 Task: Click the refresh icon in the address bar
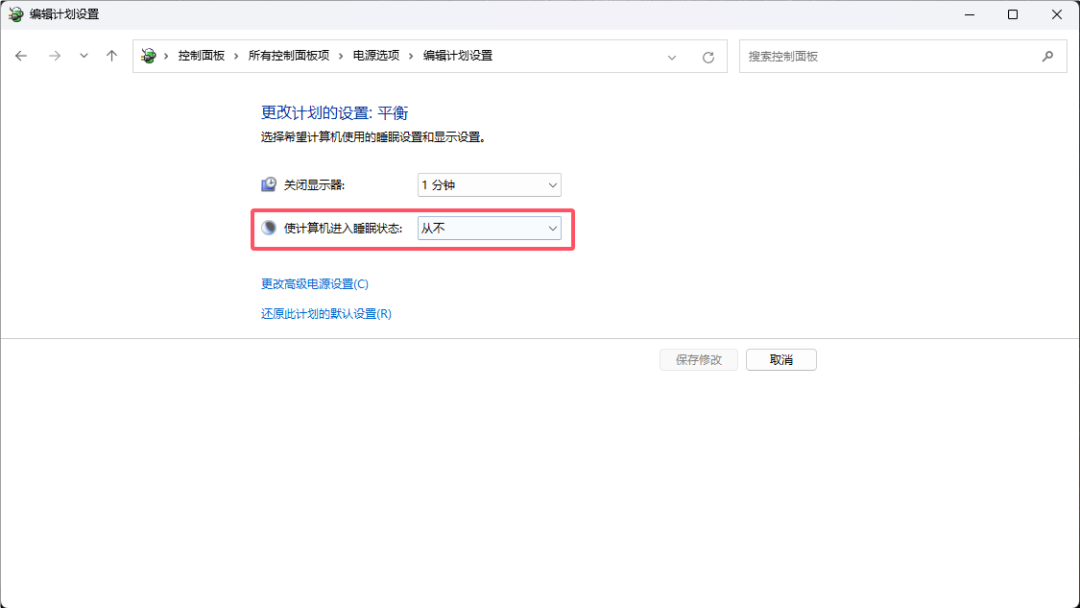click(709, 56)
